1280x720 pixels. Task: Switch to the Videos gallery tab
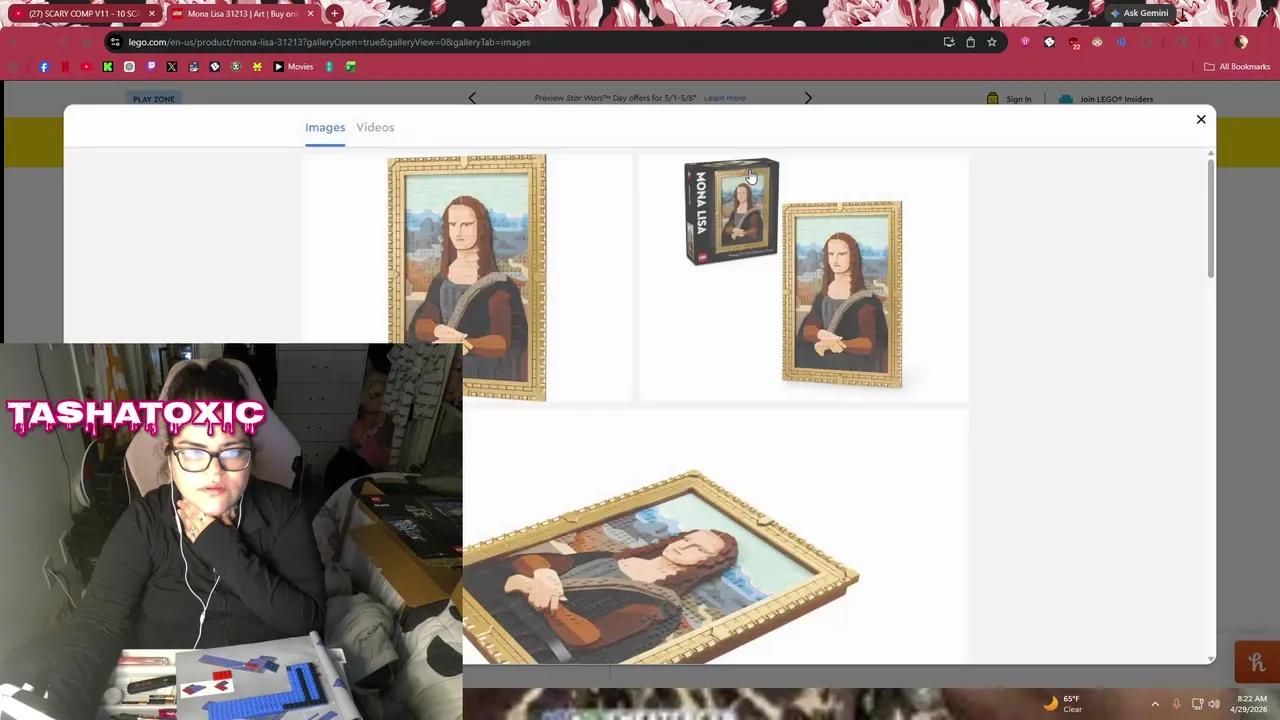point(375,127)
